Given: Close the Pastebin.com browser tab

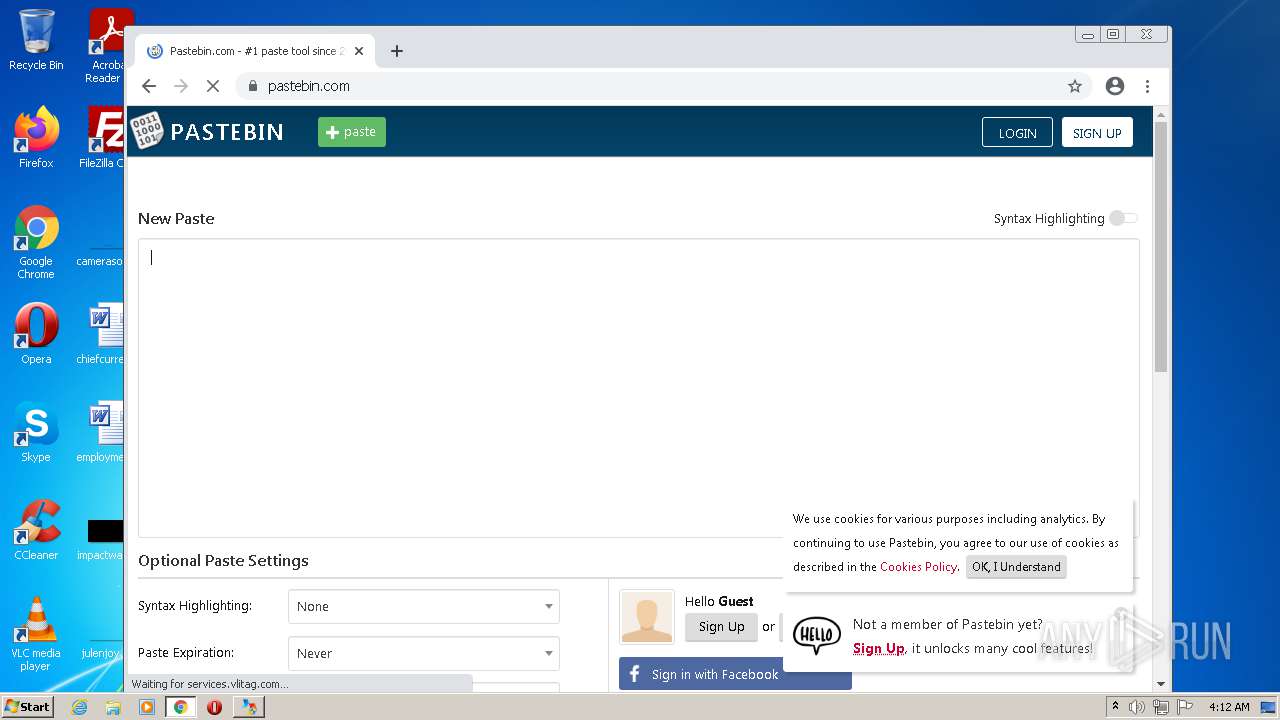Looking at the screenshot, I should pyautogui.click(x=359, y=51).
